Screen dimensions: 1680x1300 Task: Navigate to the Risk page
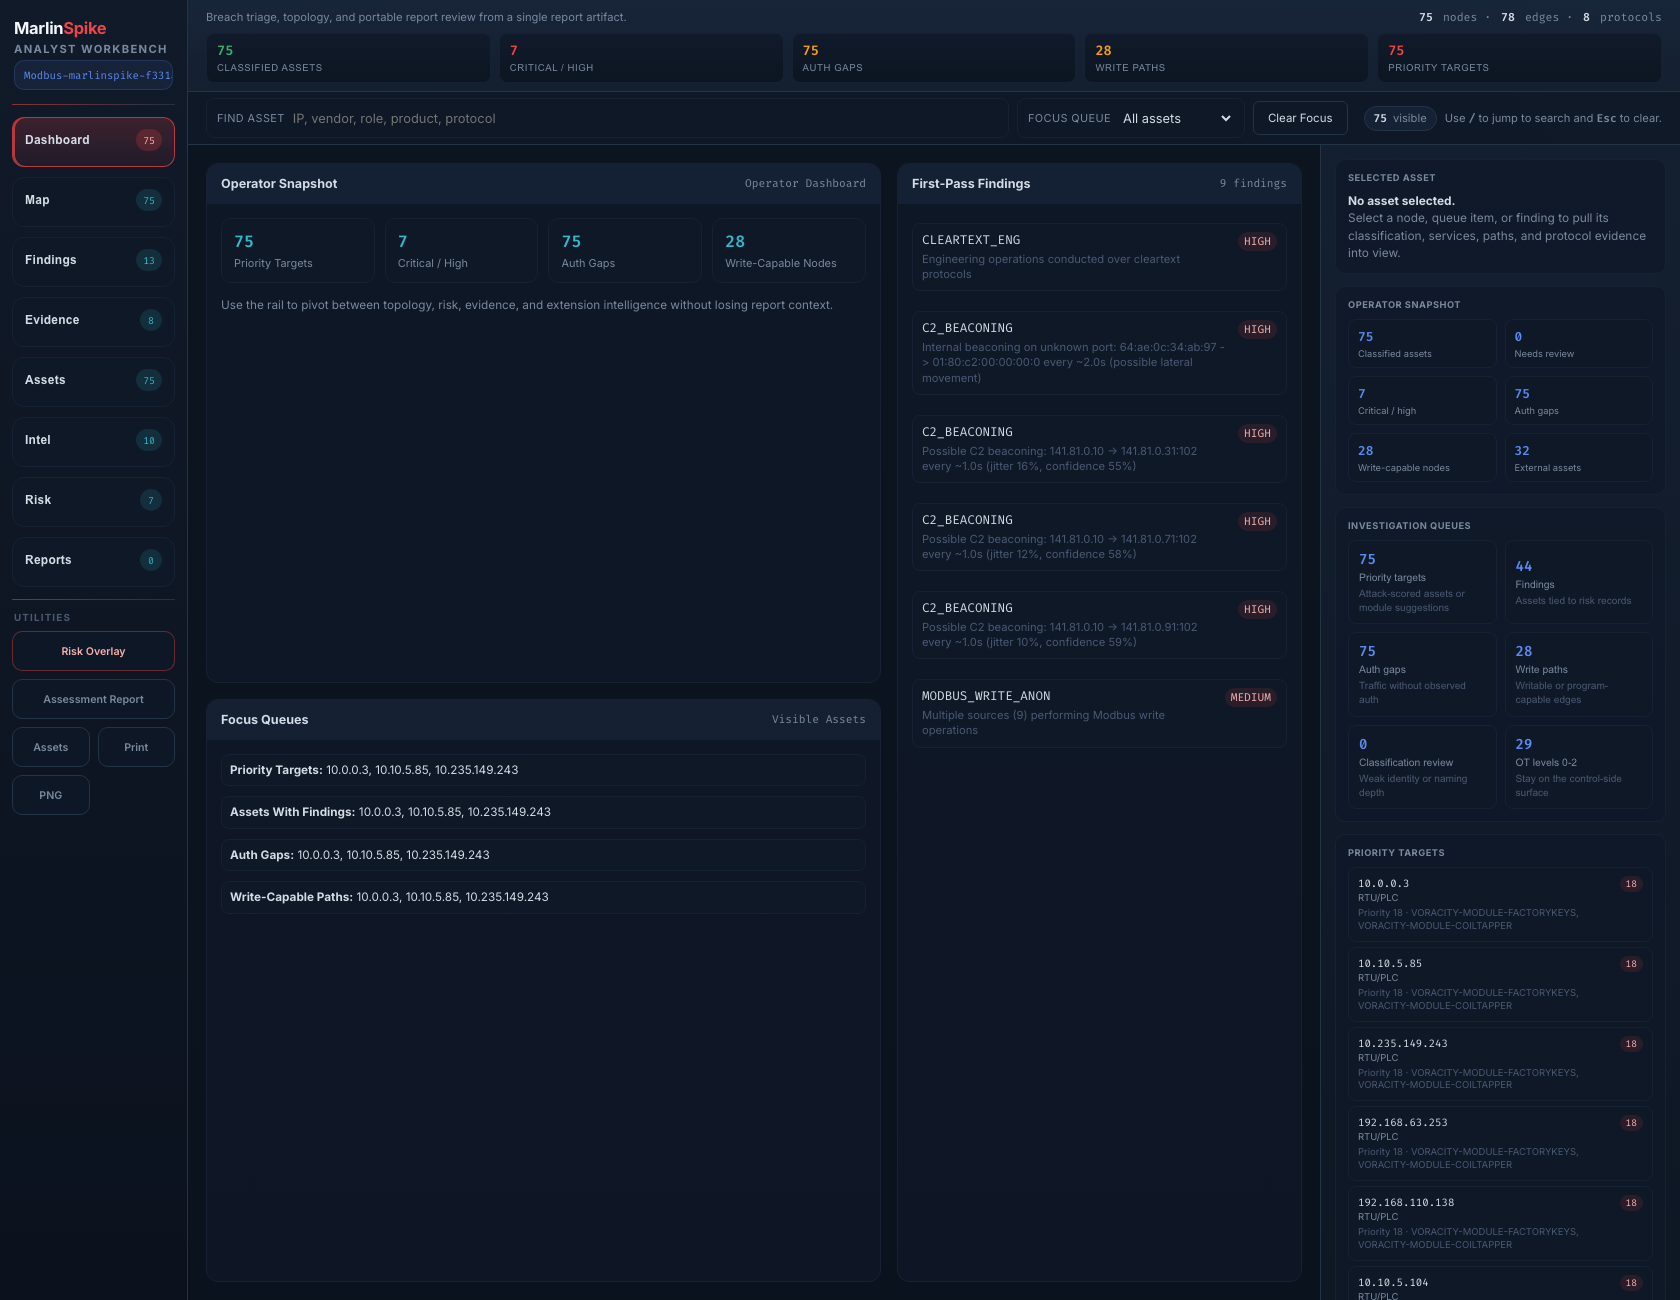(93, 500)
